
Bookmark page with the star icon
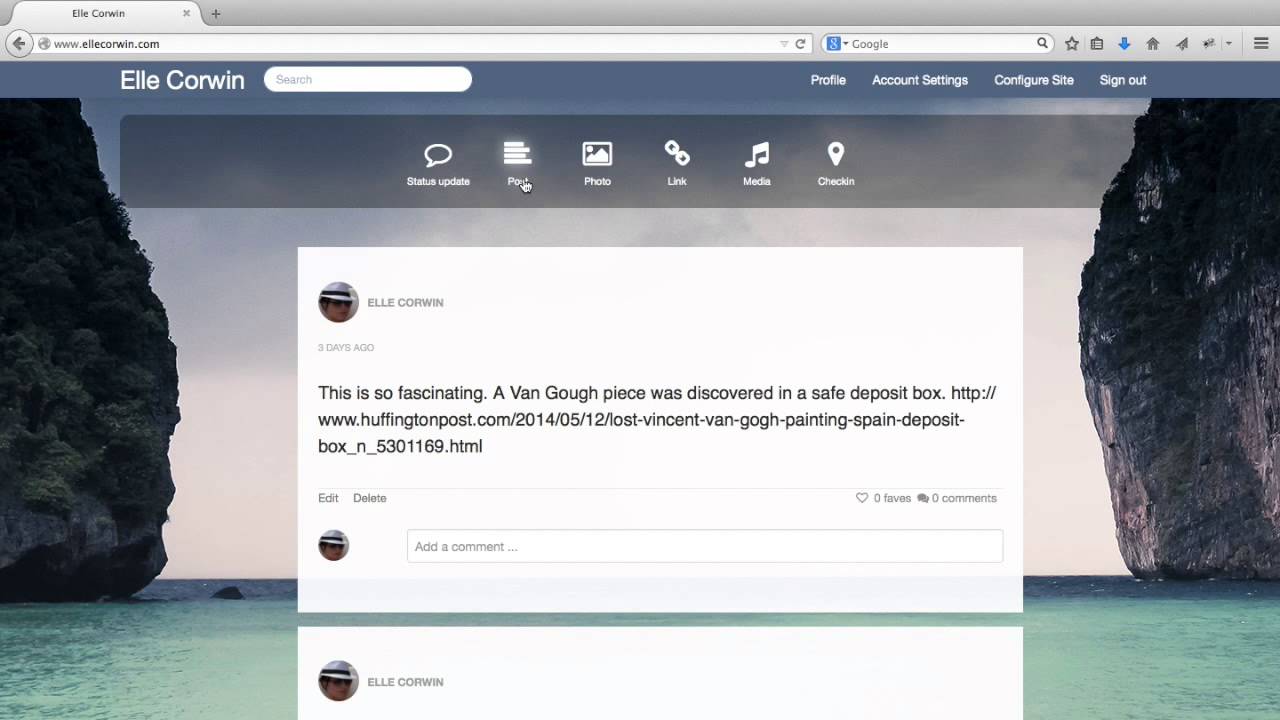tap(1072, 44)
